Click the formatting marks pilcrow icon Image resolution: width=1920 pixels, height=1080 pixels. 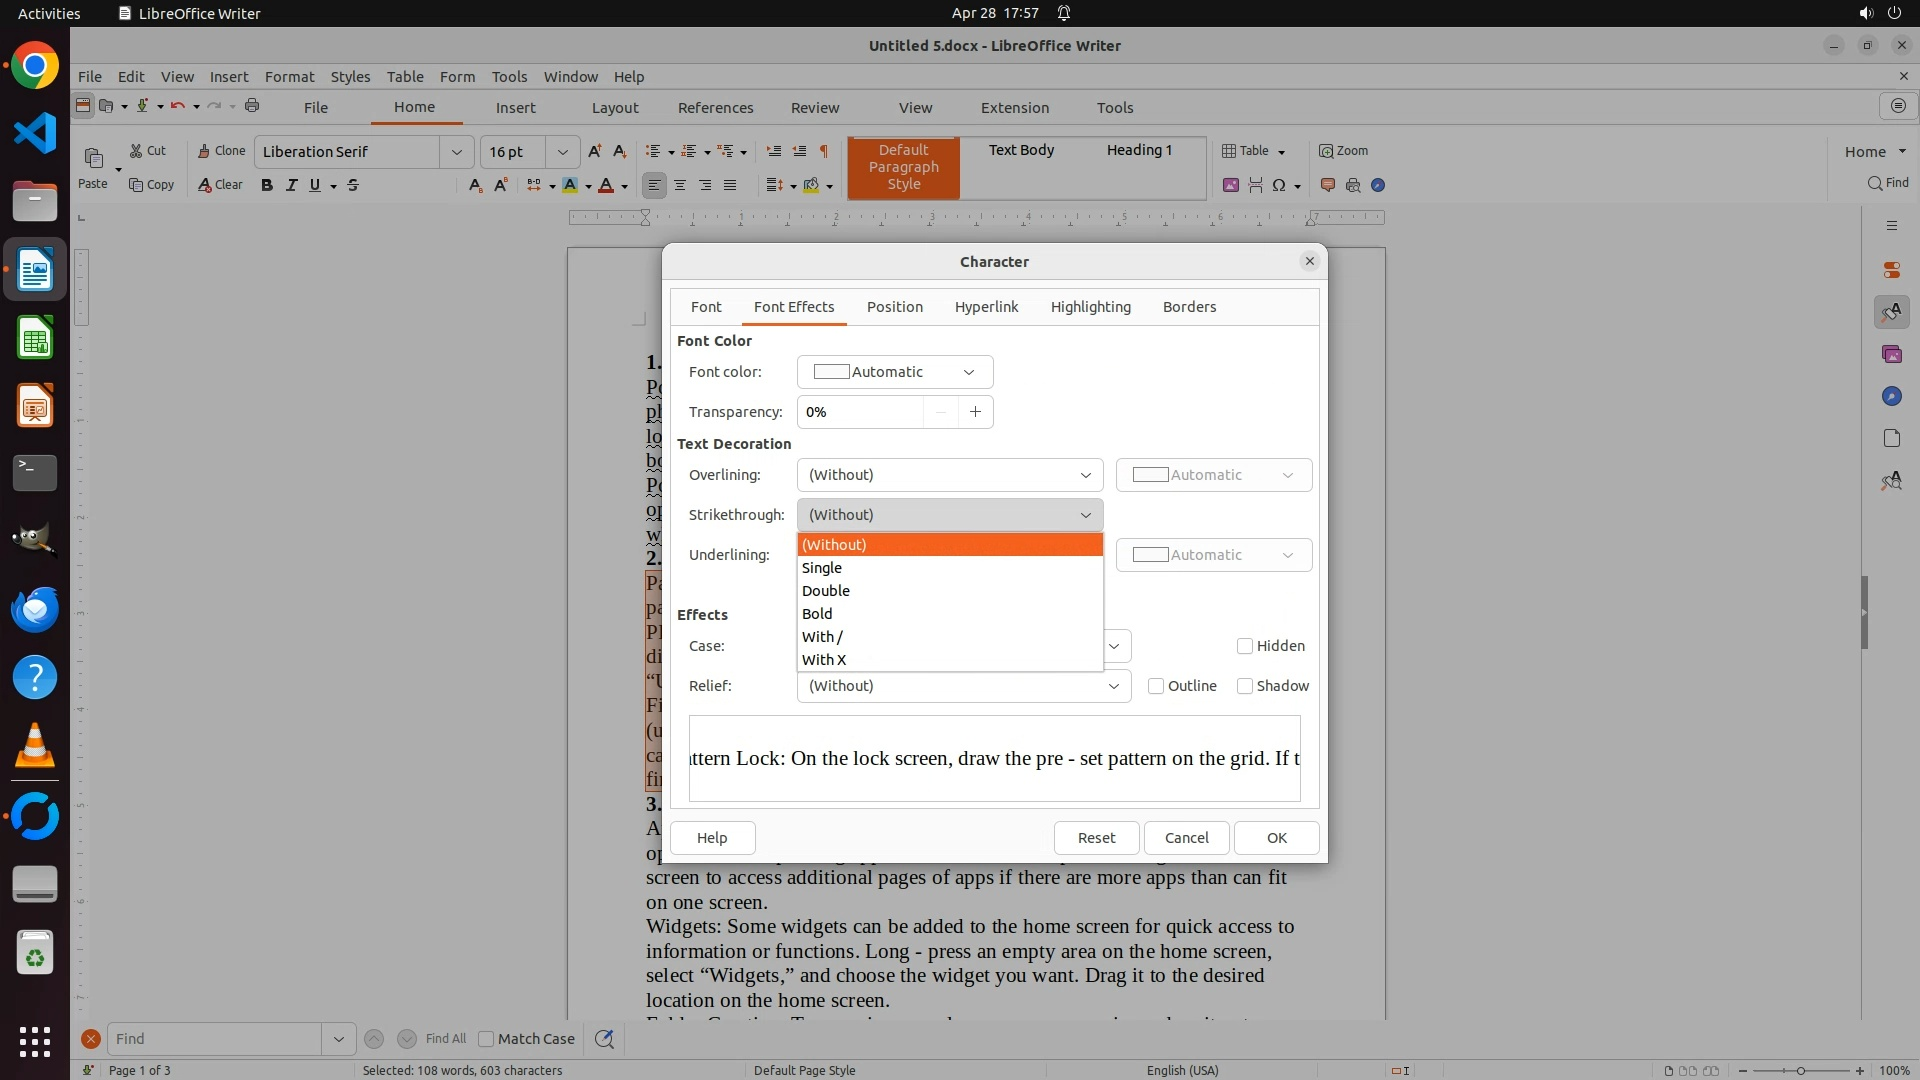tap(824, 151)
